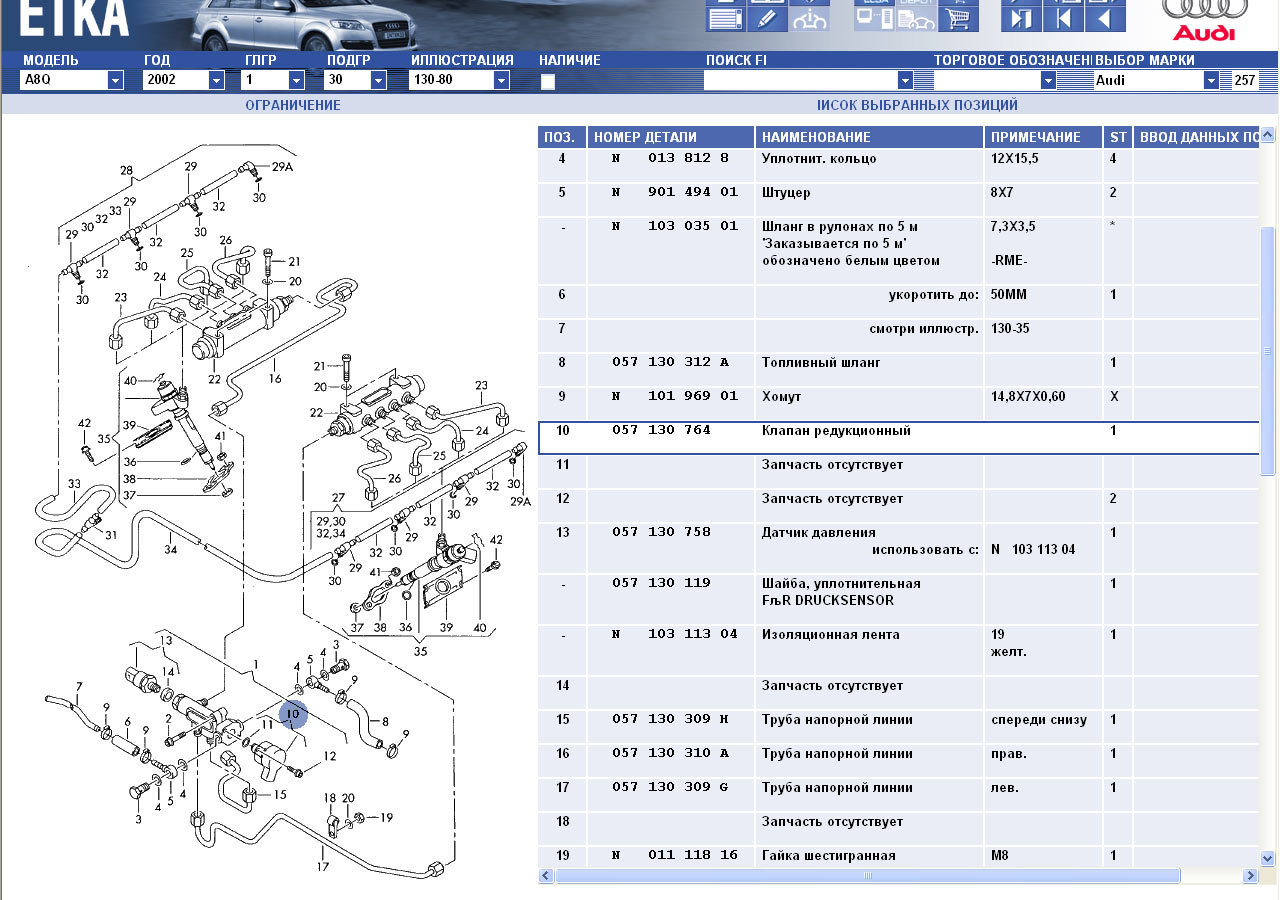Viewport: 1280px width, 900px height.
Task: Open the shopping cart icon
Action: 958,18
